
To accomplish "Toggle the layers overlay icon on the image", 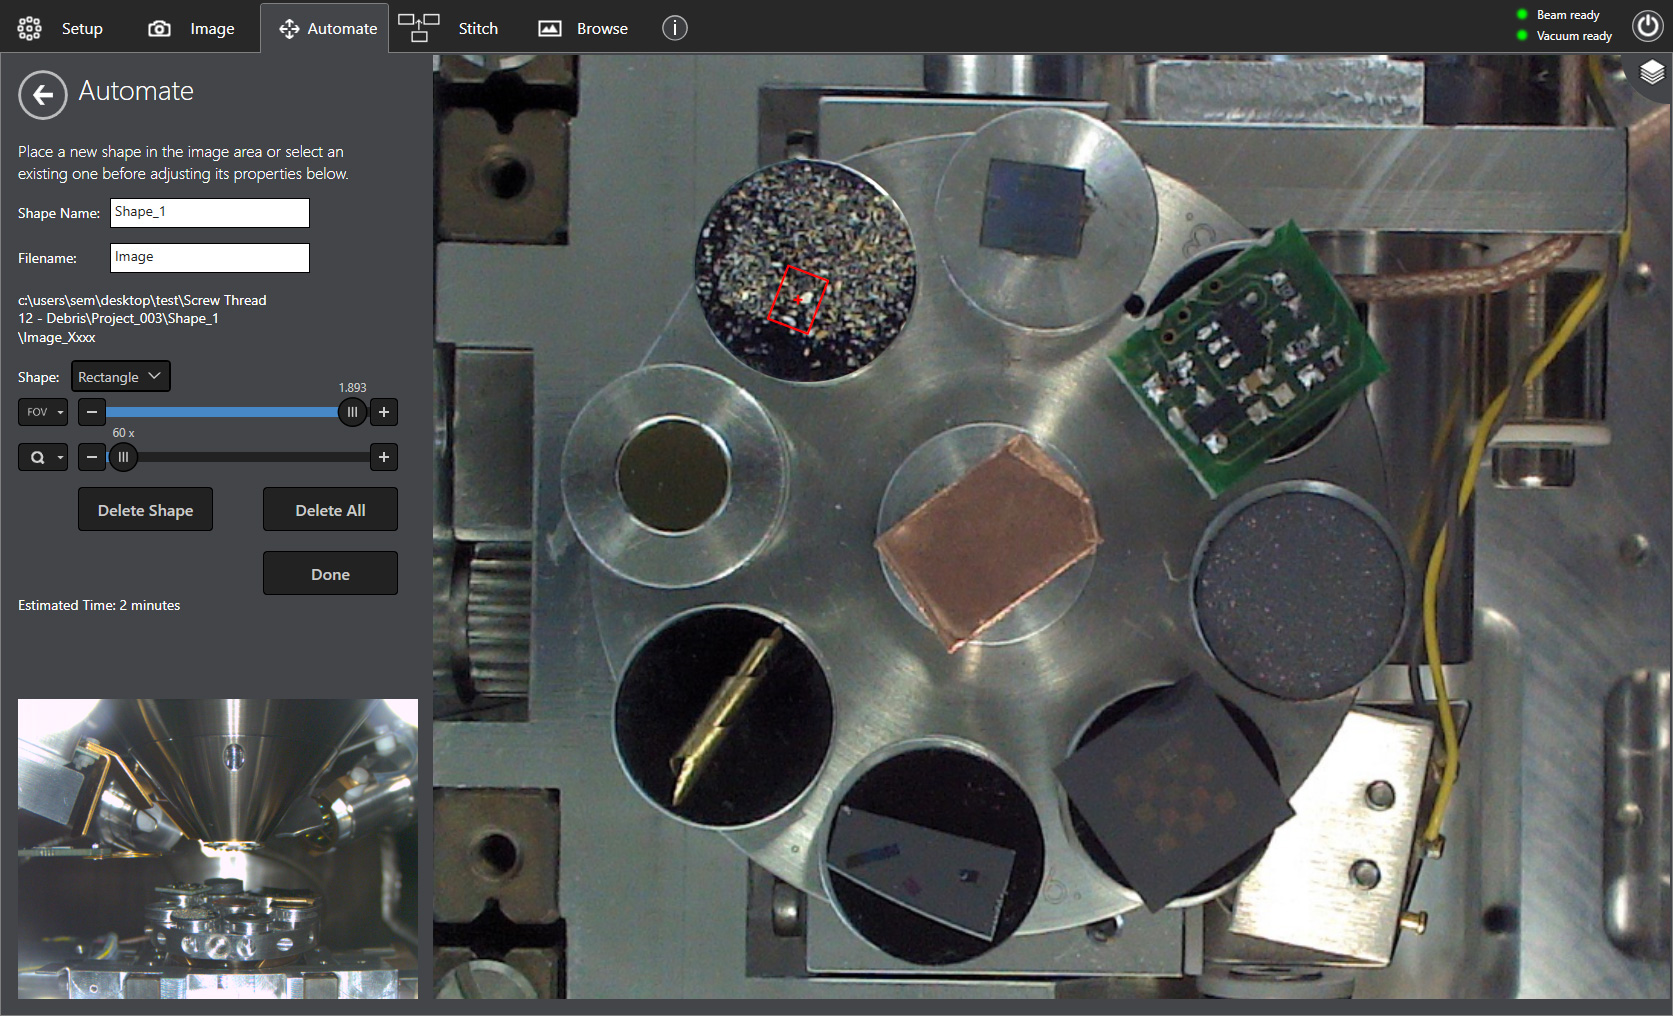I will (1651, 72).
